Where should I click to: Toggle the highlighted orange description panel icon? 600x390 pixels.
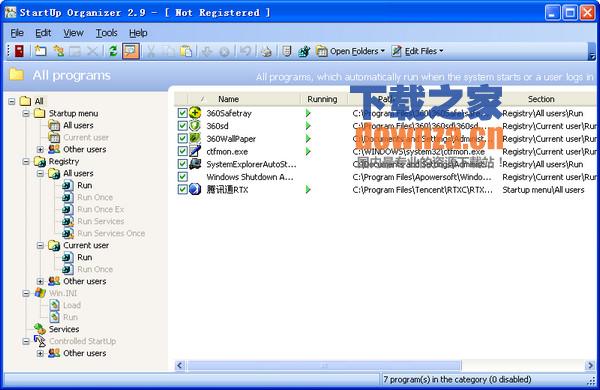pyautogui.click(x=130, y=51)
